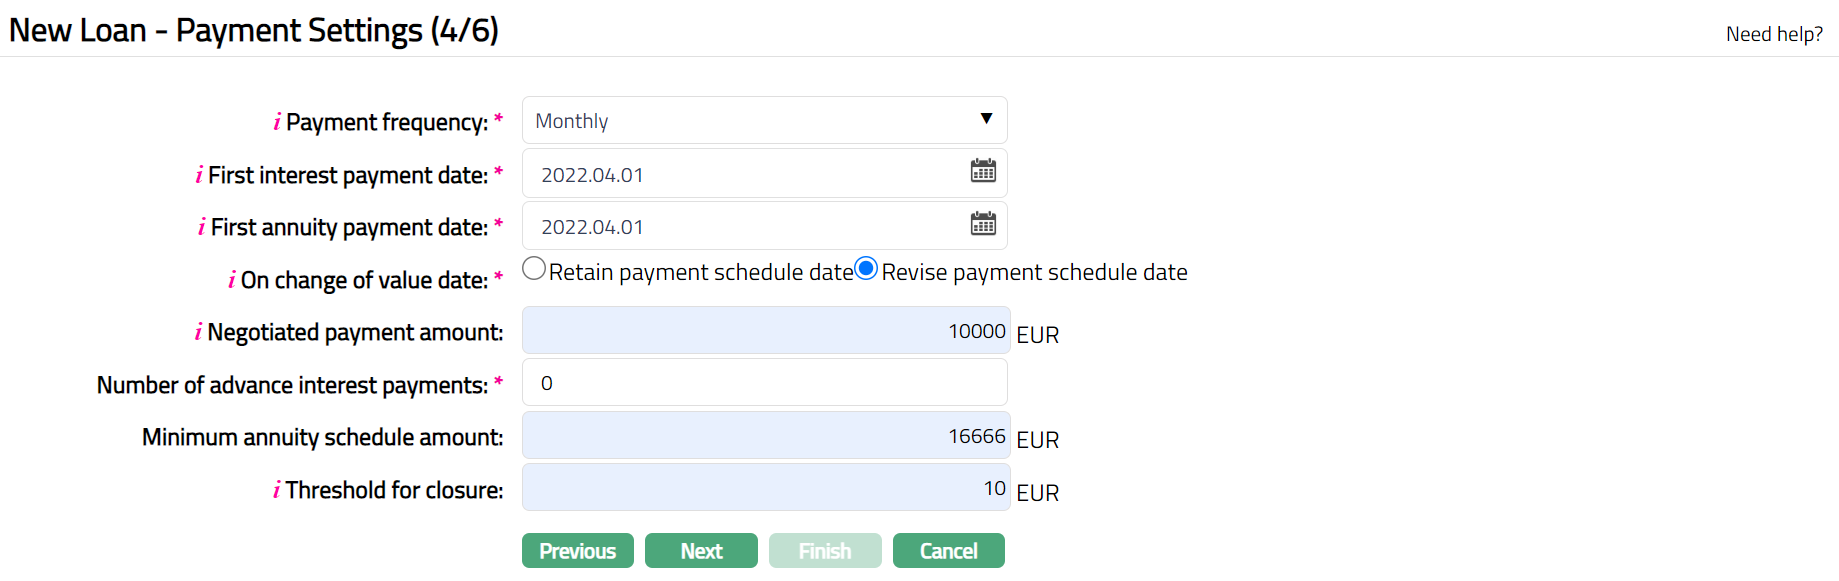Focus the Number of advance interest payments field
Viewport: 1839px width, 581px height.
pos(764,383)
